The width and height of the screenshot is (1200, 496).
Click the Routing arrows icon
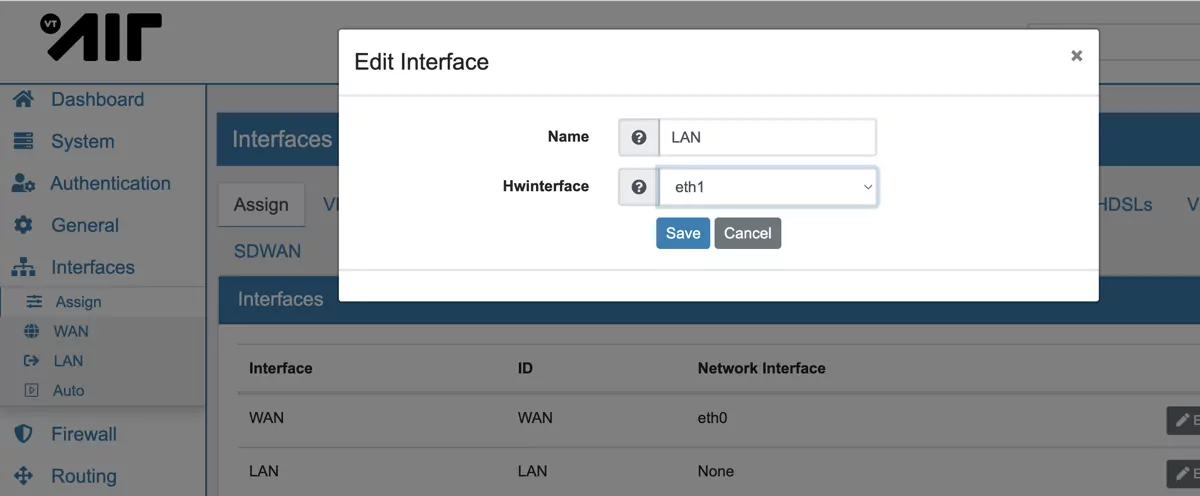(24, 476)
